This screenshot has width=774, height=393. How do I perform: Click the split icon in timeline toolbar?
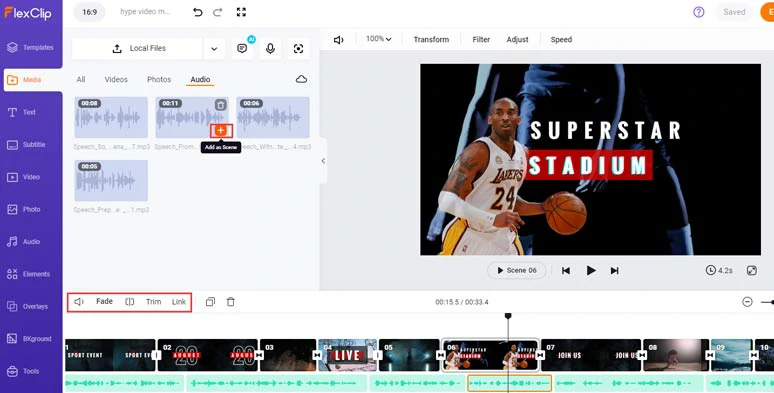130,302
